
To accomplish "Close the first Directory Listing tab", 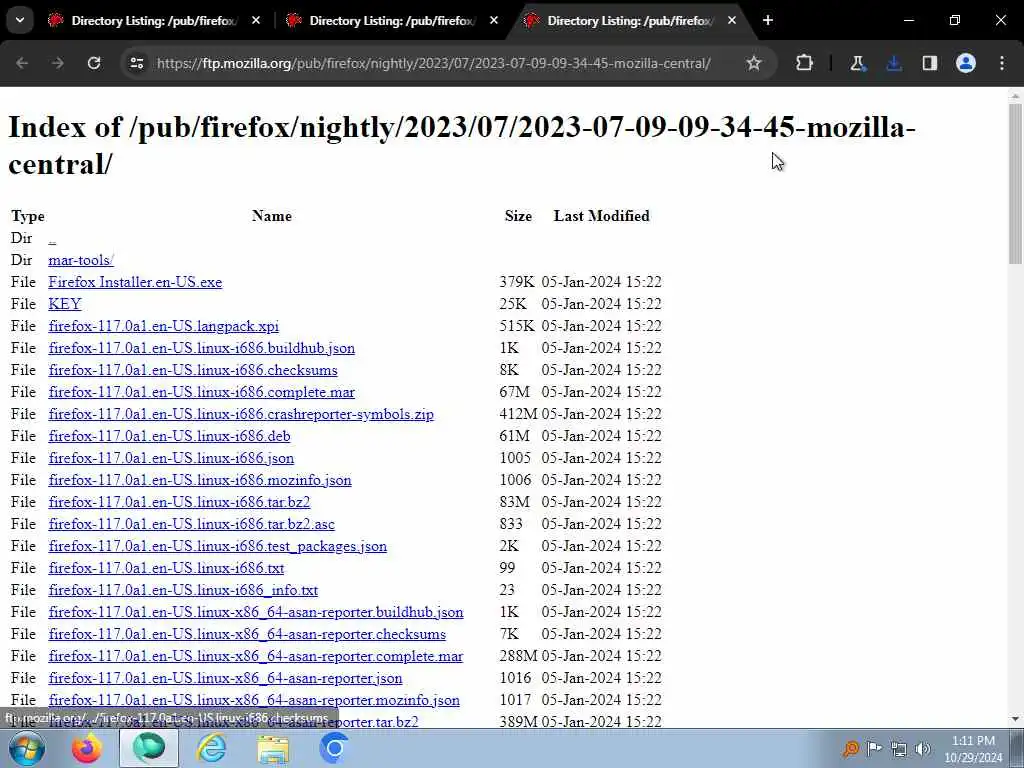I will point(256,21).
